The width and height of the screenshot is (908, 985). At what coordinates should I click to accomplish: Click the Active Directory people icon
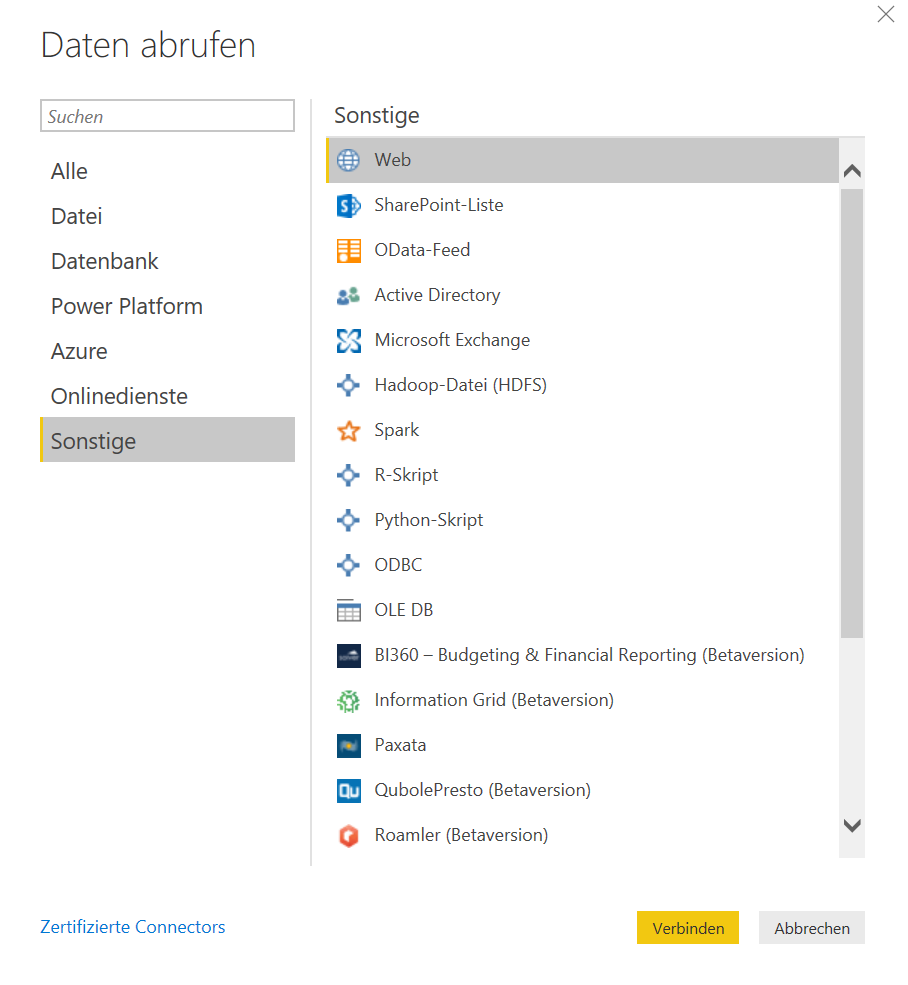coord(348,295)
